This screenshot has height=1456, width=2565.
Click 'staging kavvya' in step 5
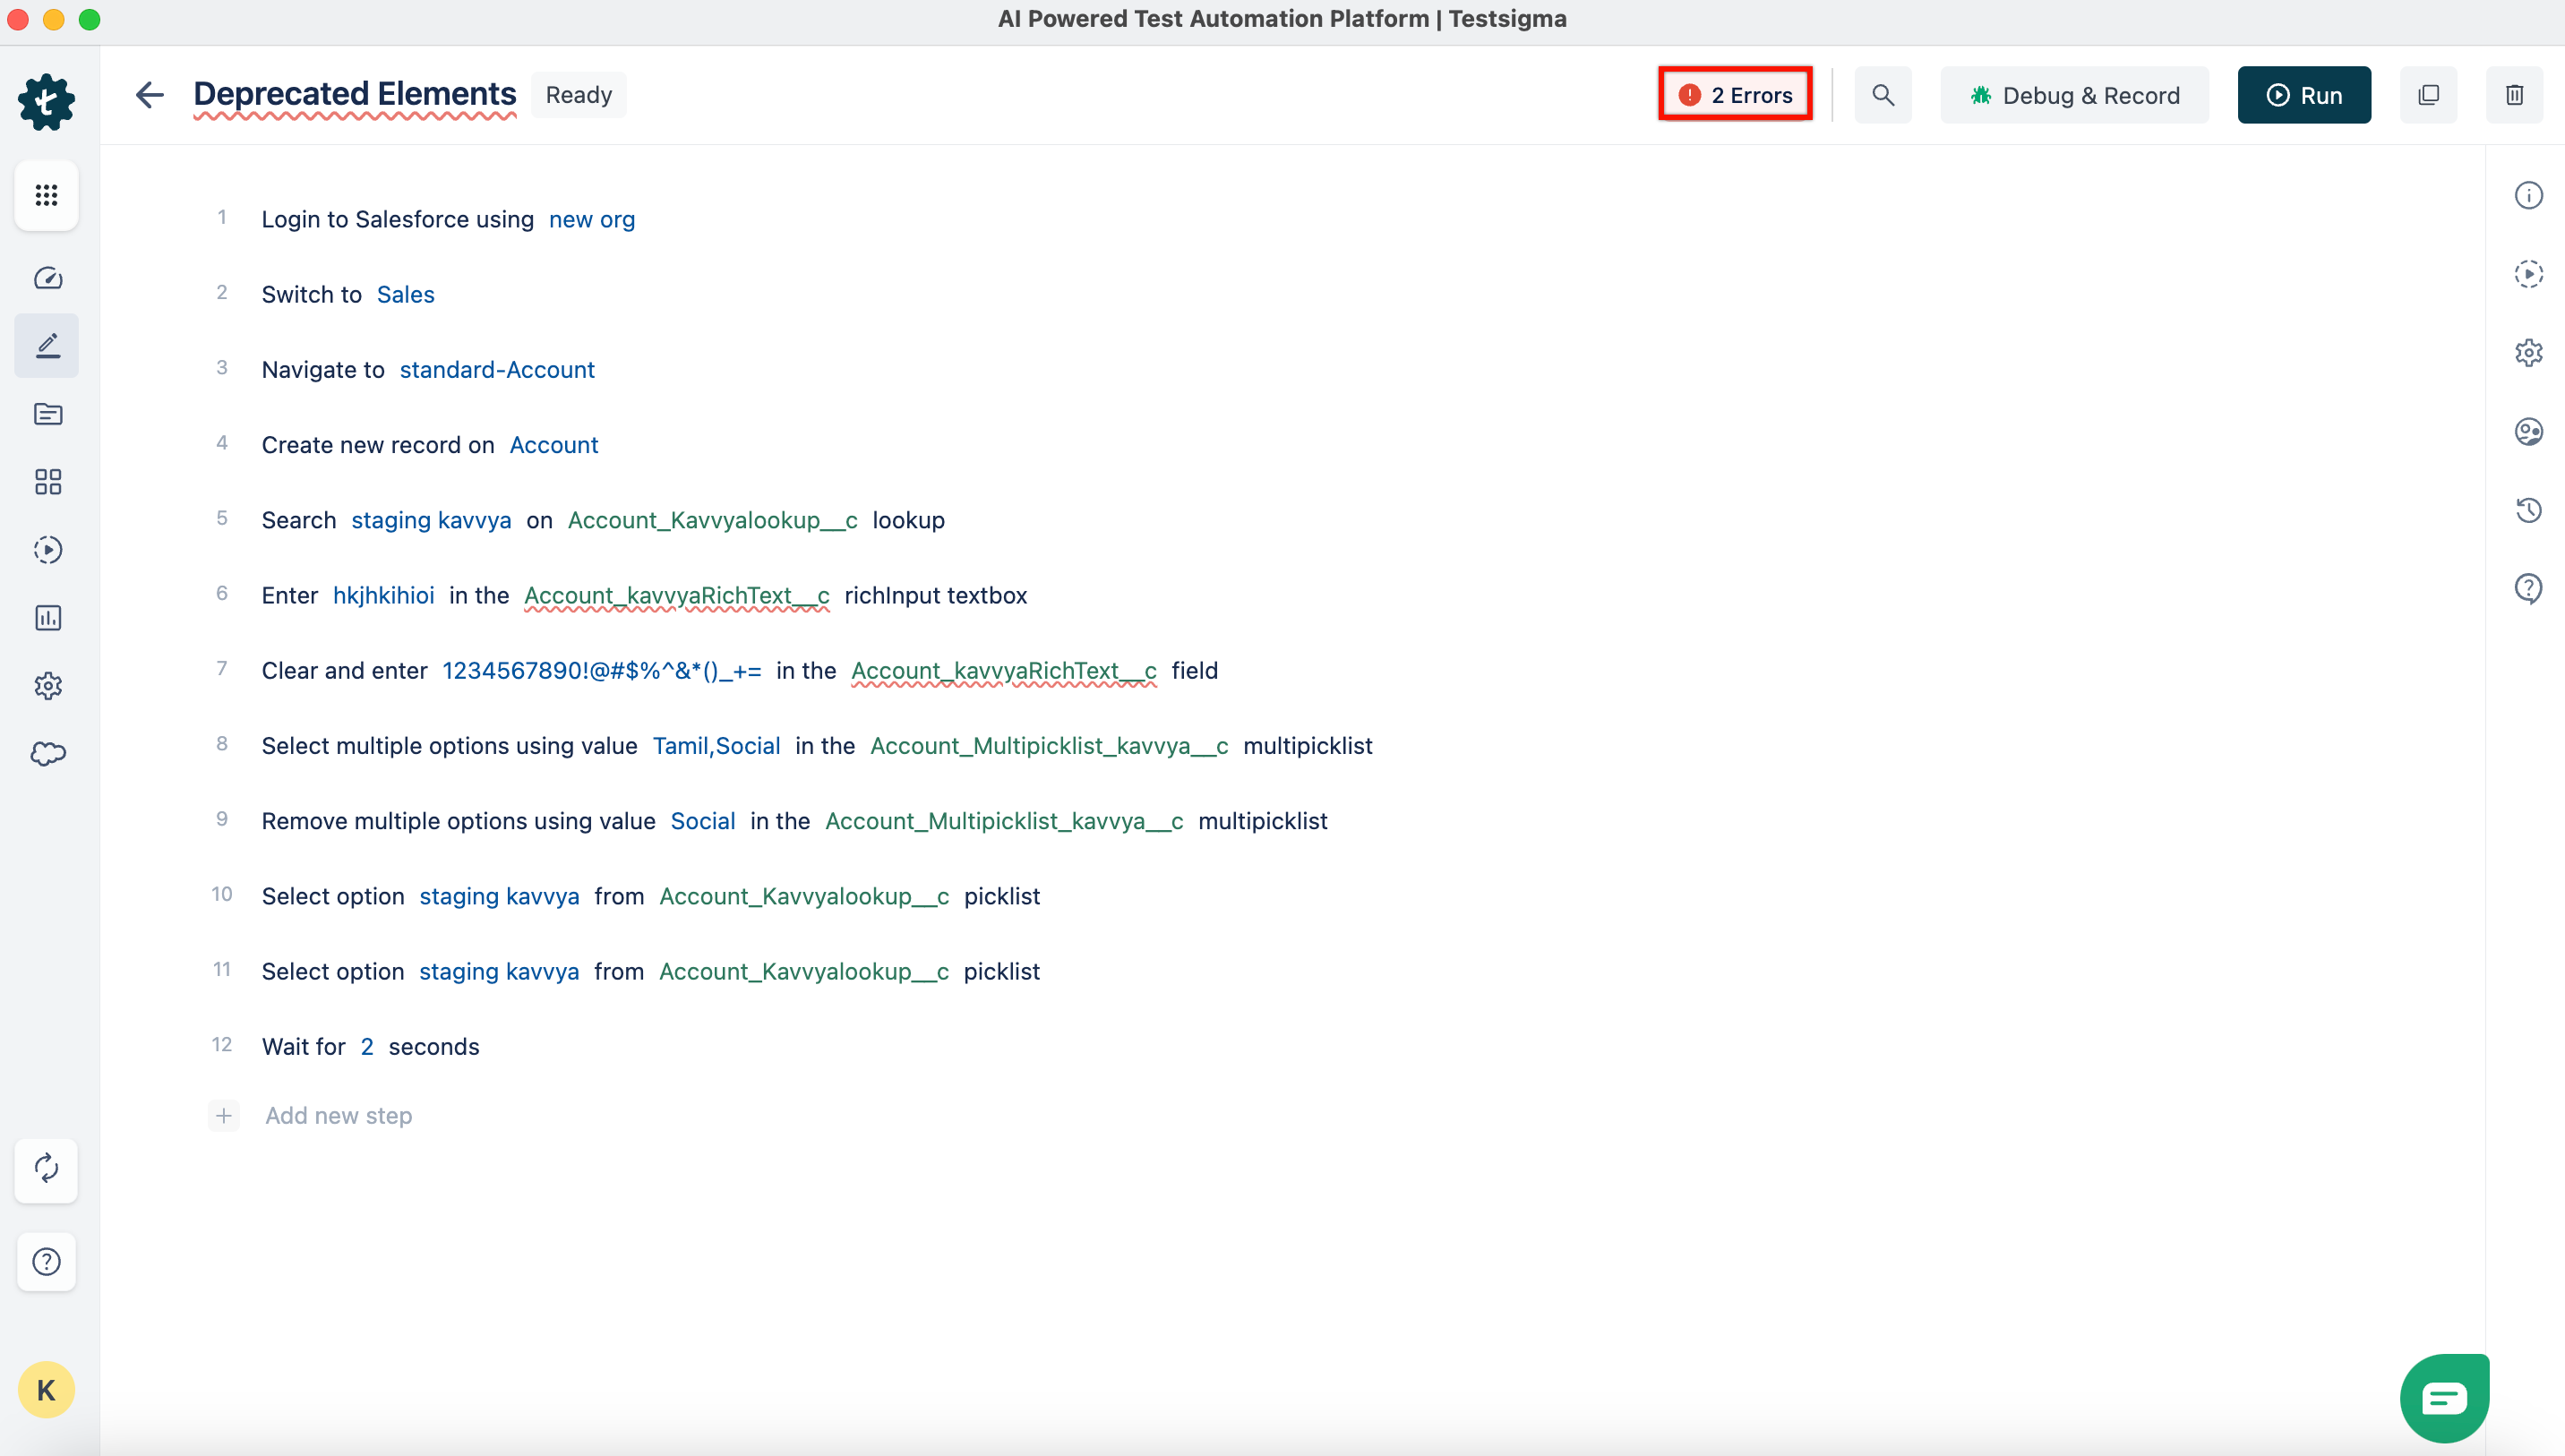431,521
